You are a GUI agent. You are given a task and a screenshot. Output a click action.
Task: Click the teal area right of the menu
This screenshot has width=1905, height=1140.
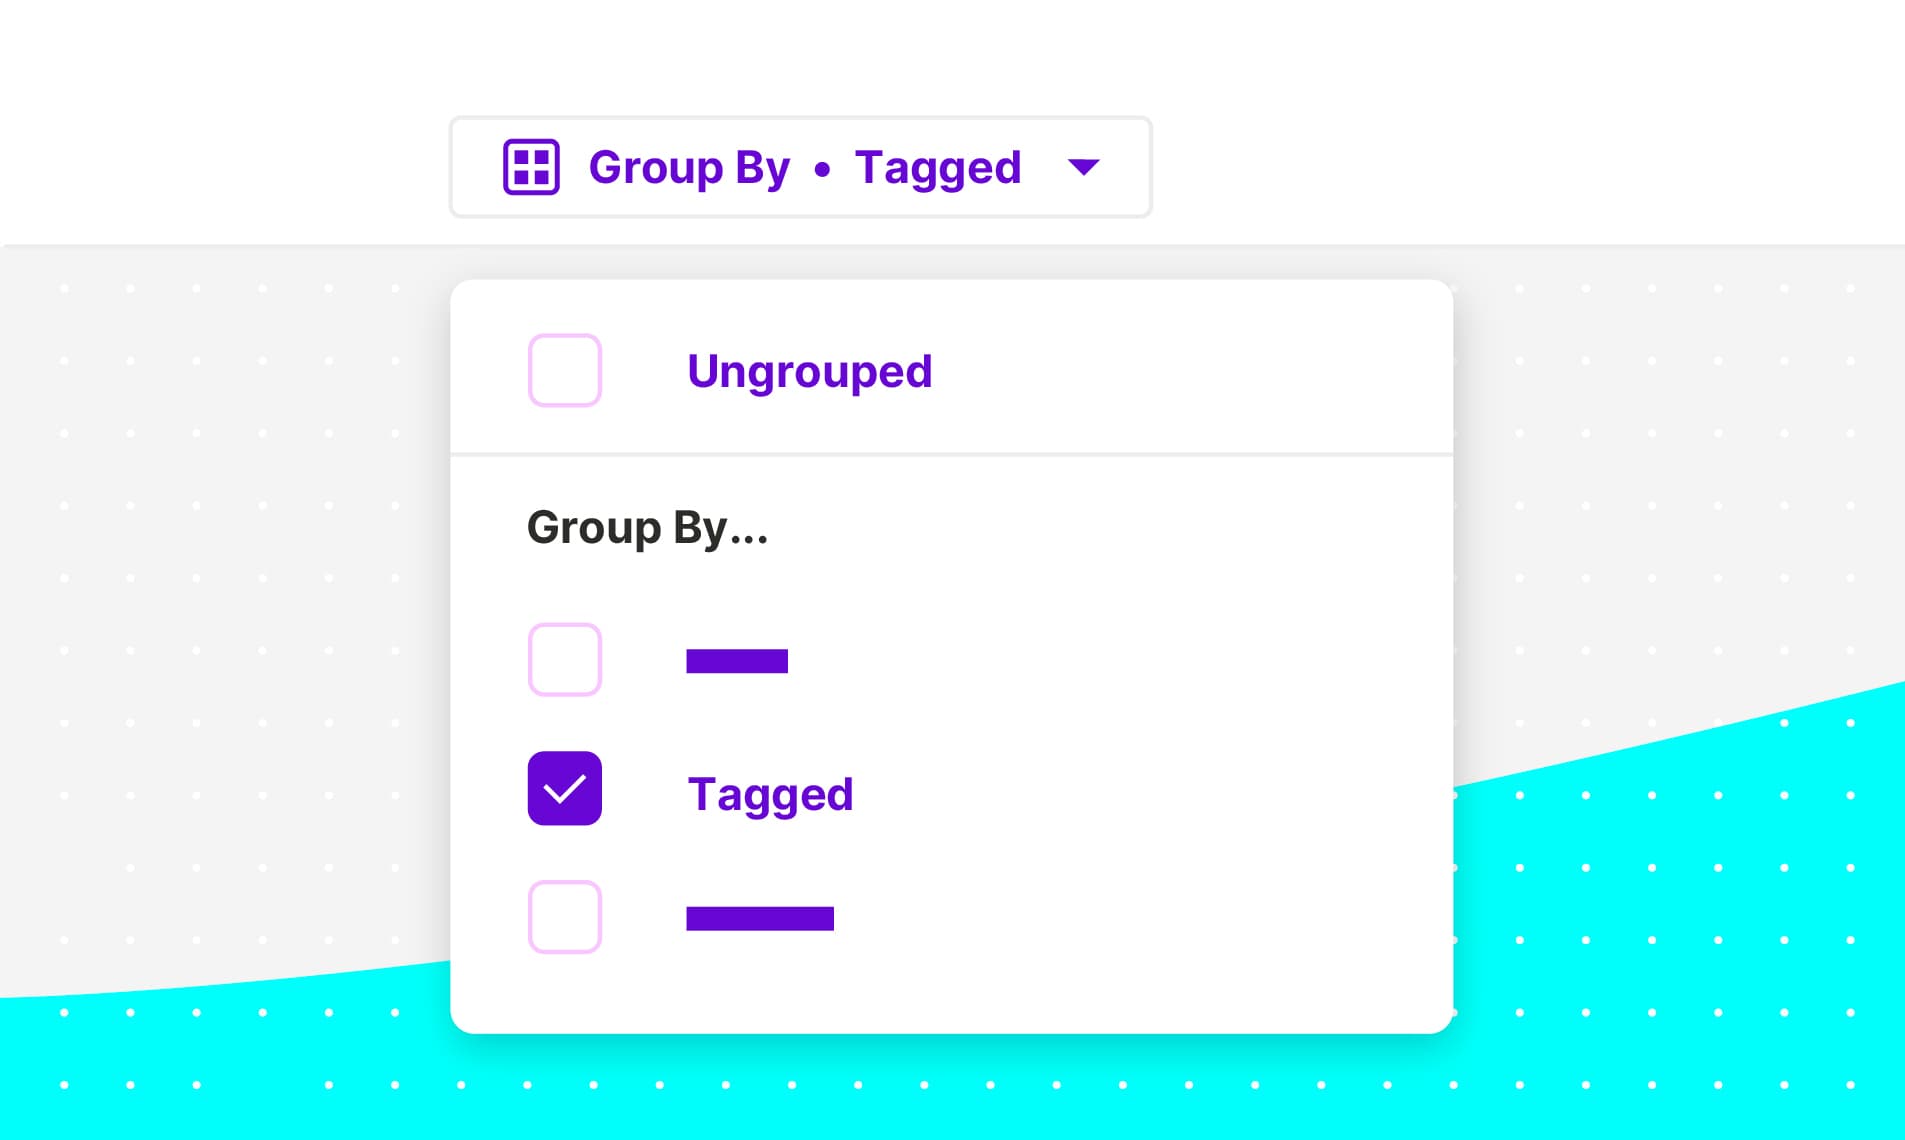[1680, 900]
